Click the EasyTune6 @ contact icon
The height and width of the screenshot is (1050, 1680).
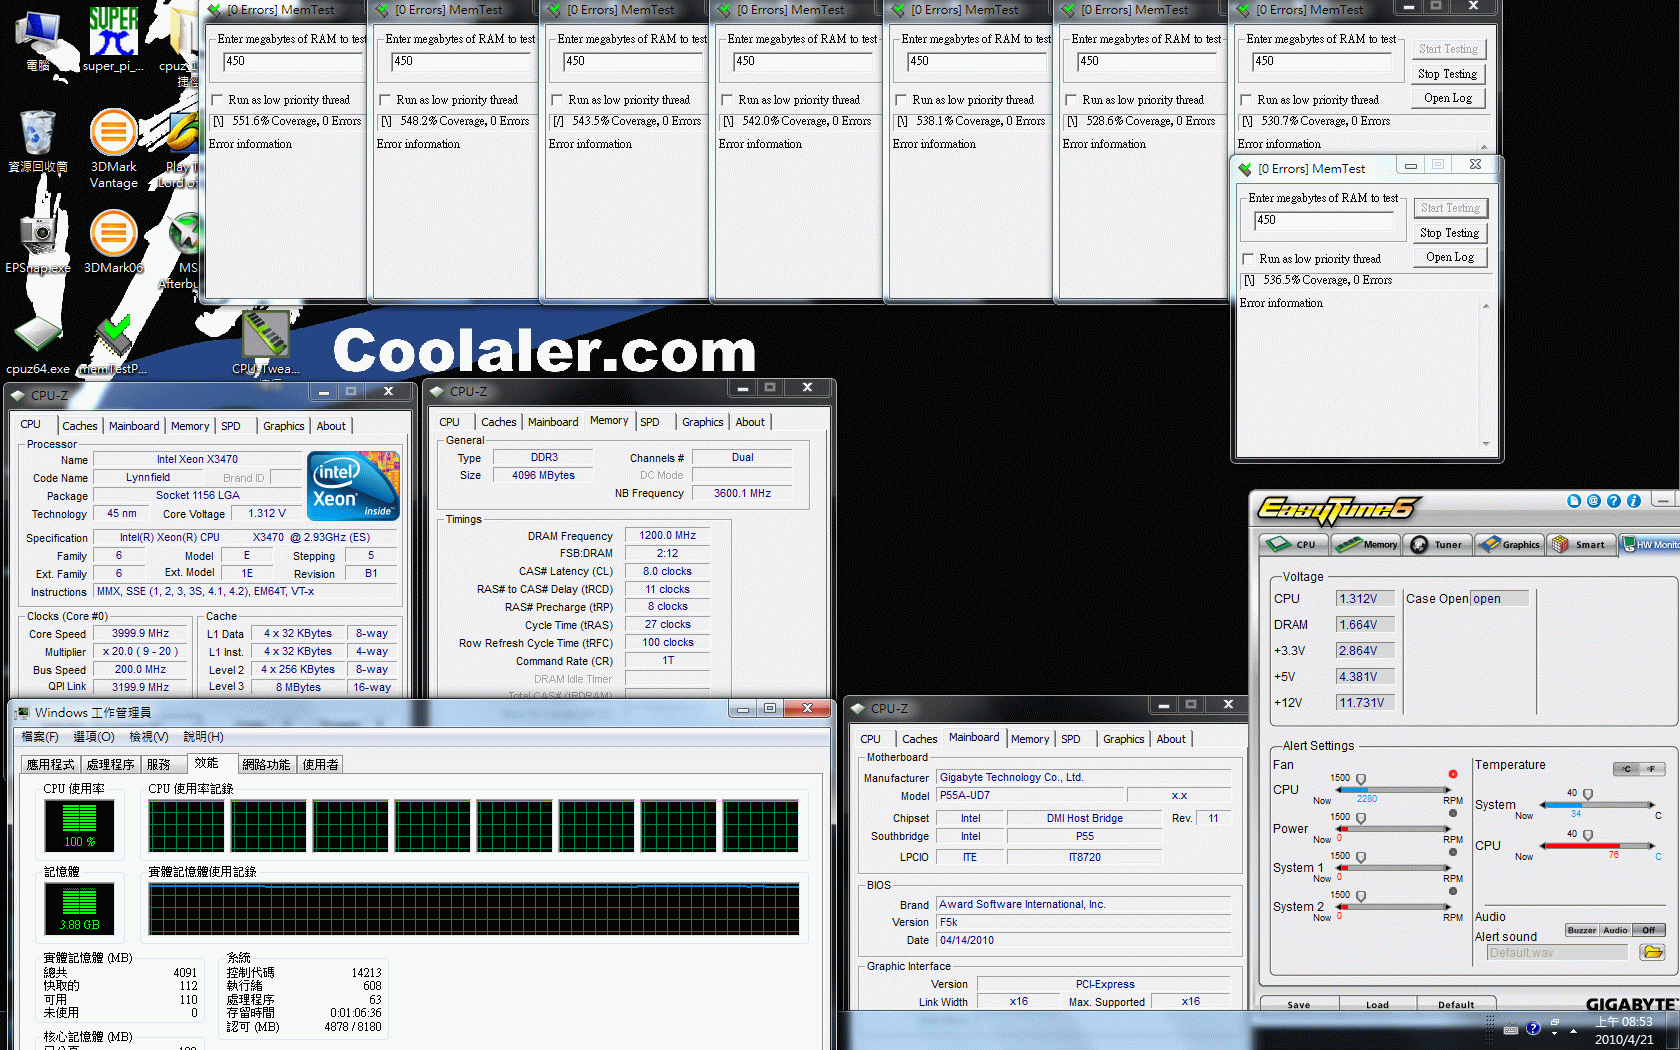(x=1594, y=501)
